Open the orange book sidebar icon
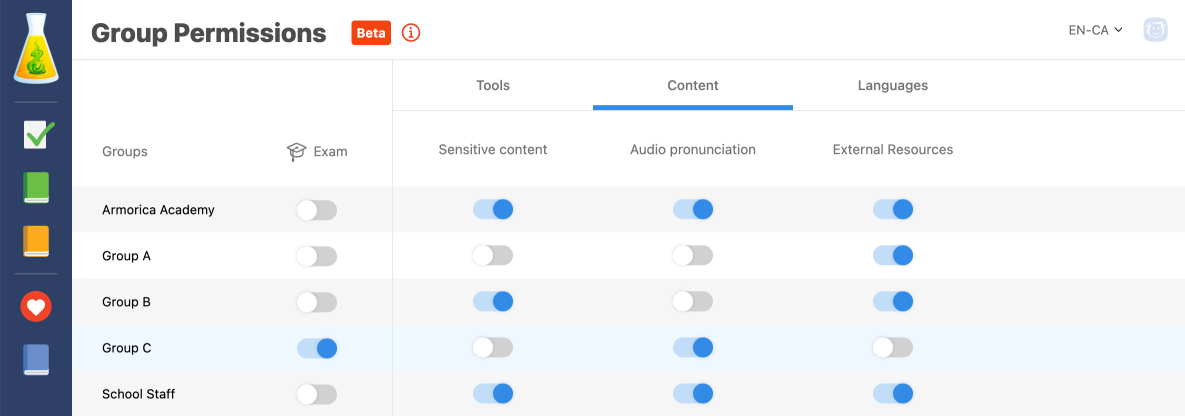The width and height of the screenshot is (1185, 416). pyautogui.click(x=36, y=242)
